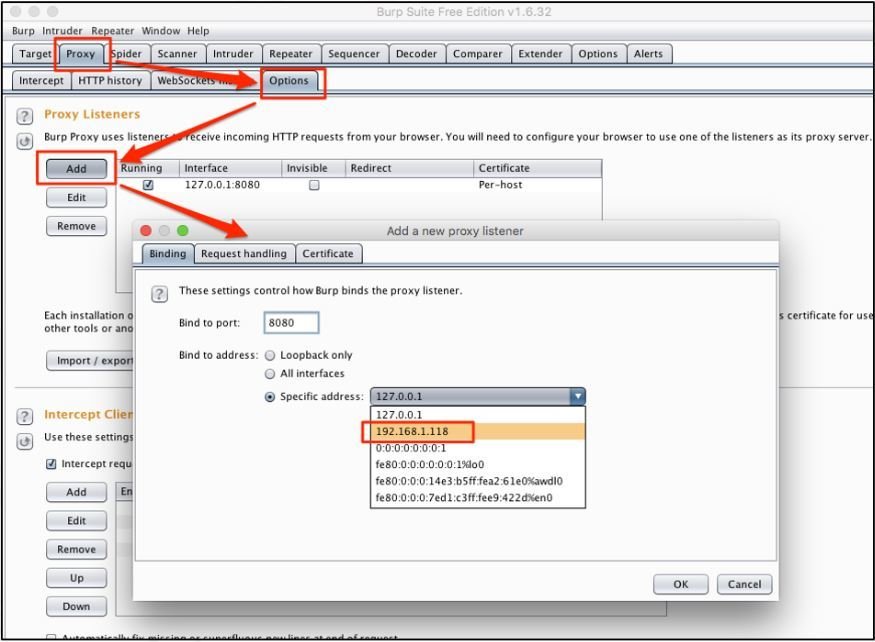Select the Loopback only radio button

[270, 356]
